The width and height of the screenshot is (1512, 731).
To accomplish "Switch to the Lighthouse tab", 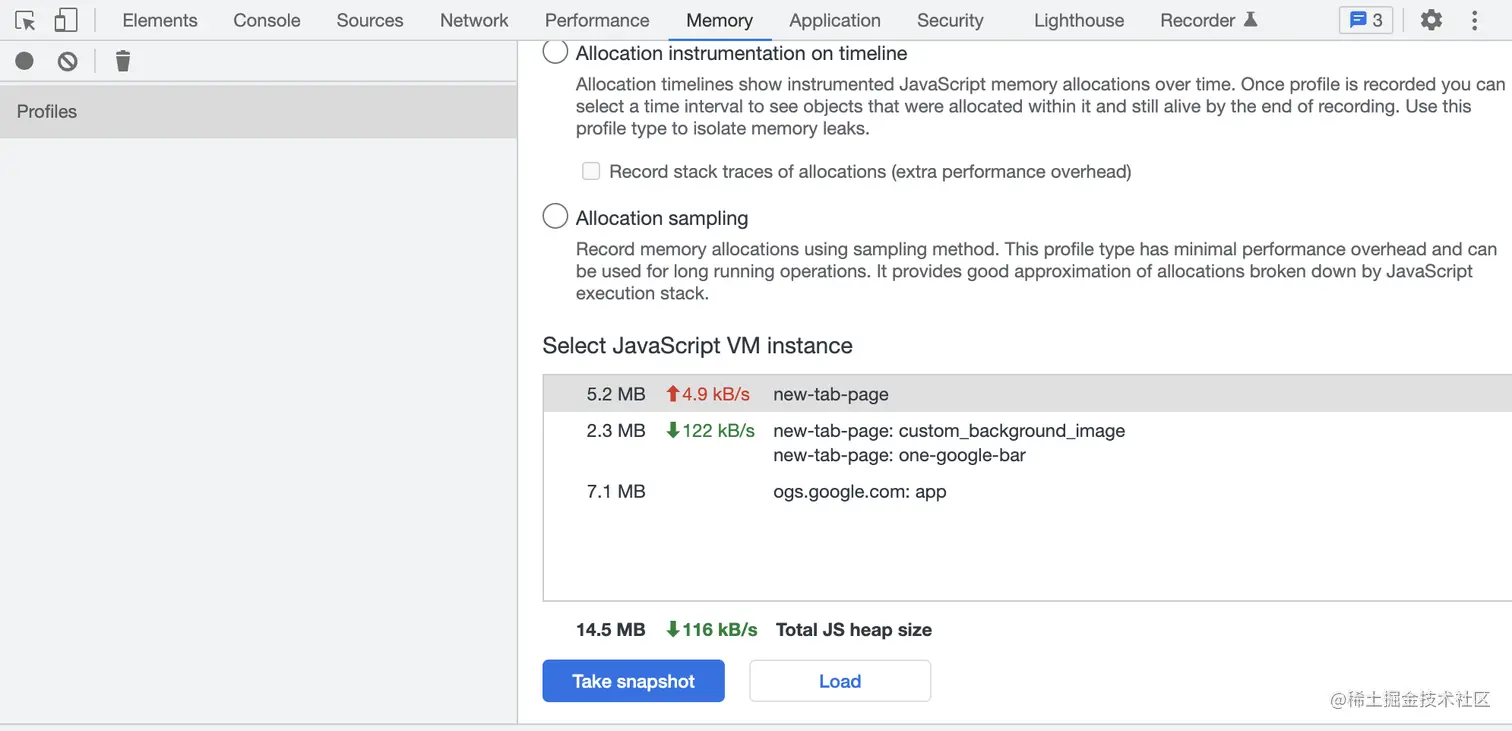I will tap(1078, 20).
